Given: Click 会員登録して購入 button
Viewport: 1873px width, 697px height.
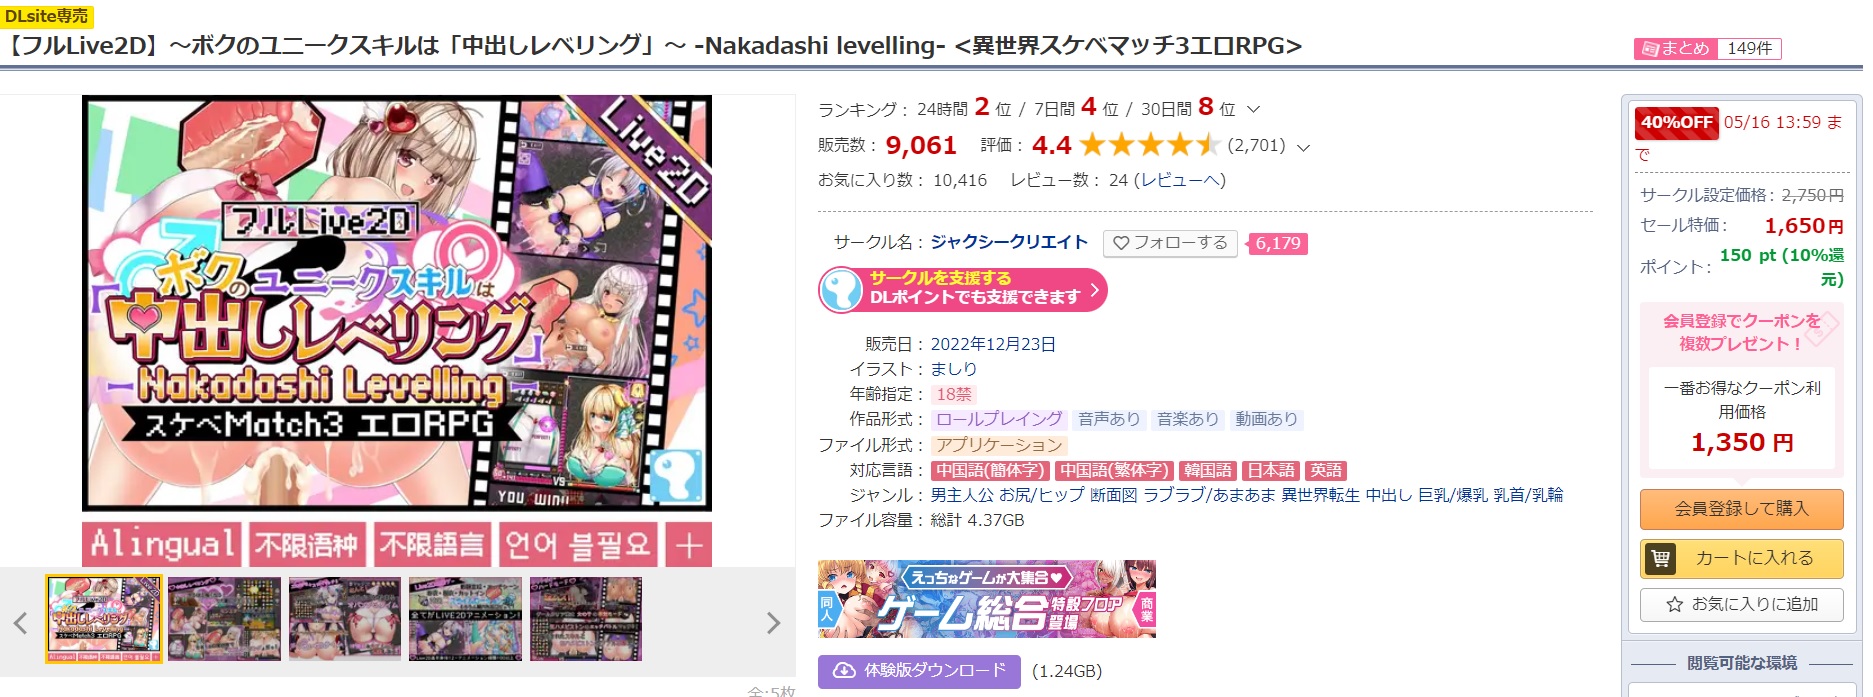Looking at the screenshot, I should (1741, 509).
